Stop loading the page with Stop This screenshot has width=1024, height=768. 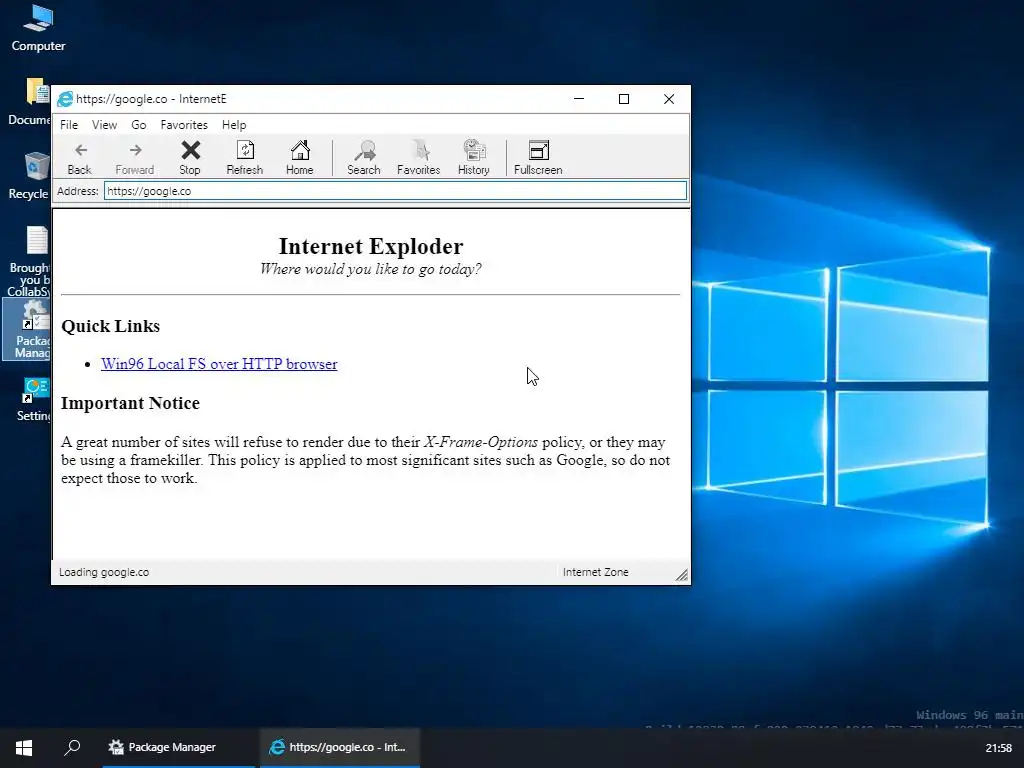click(190, 158)
